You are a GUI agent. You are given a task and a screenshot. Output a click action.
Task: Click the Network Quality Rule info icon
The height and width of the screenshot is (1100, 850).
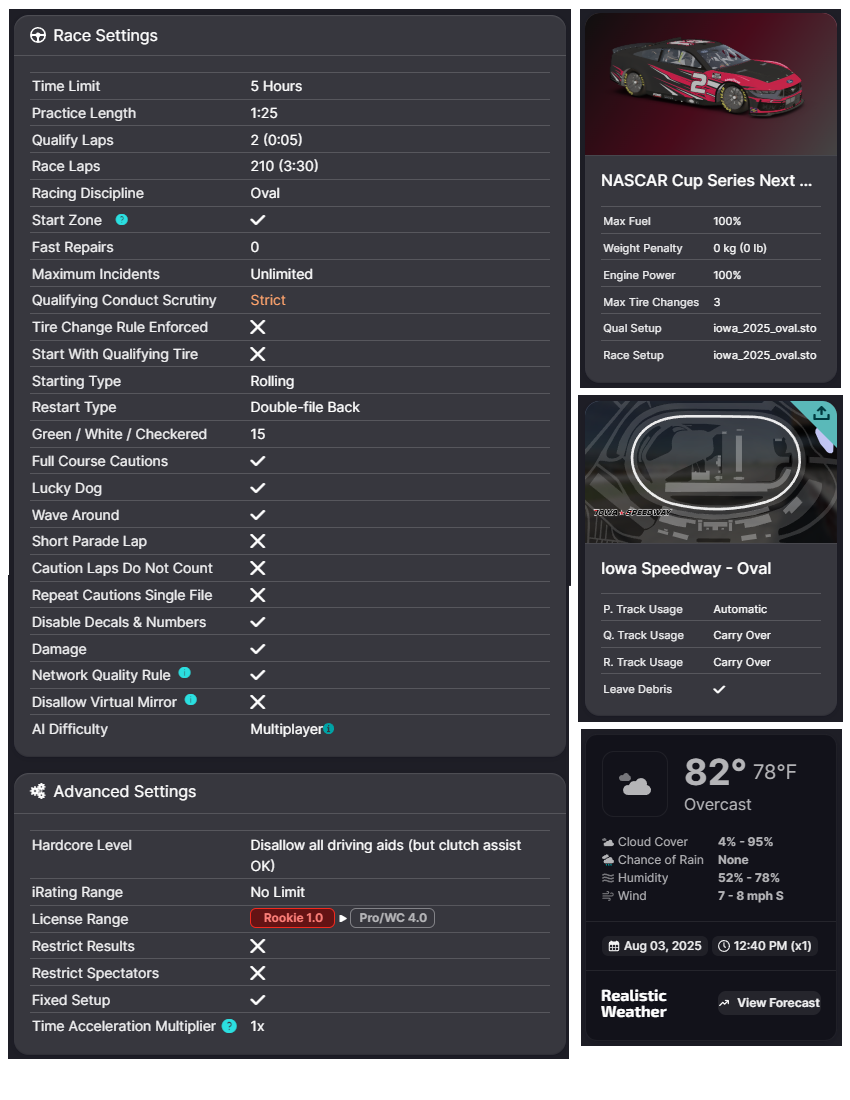click(184, 674)
